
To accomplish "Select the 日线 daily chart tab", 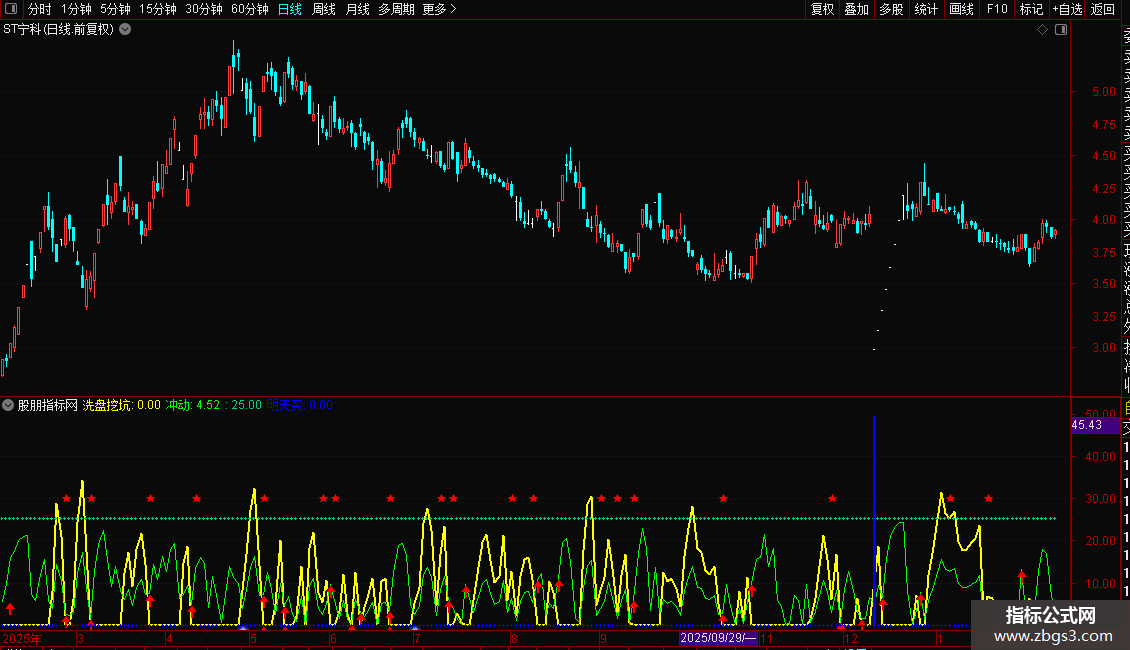I will pyautogui.click(x=290, y=9).
